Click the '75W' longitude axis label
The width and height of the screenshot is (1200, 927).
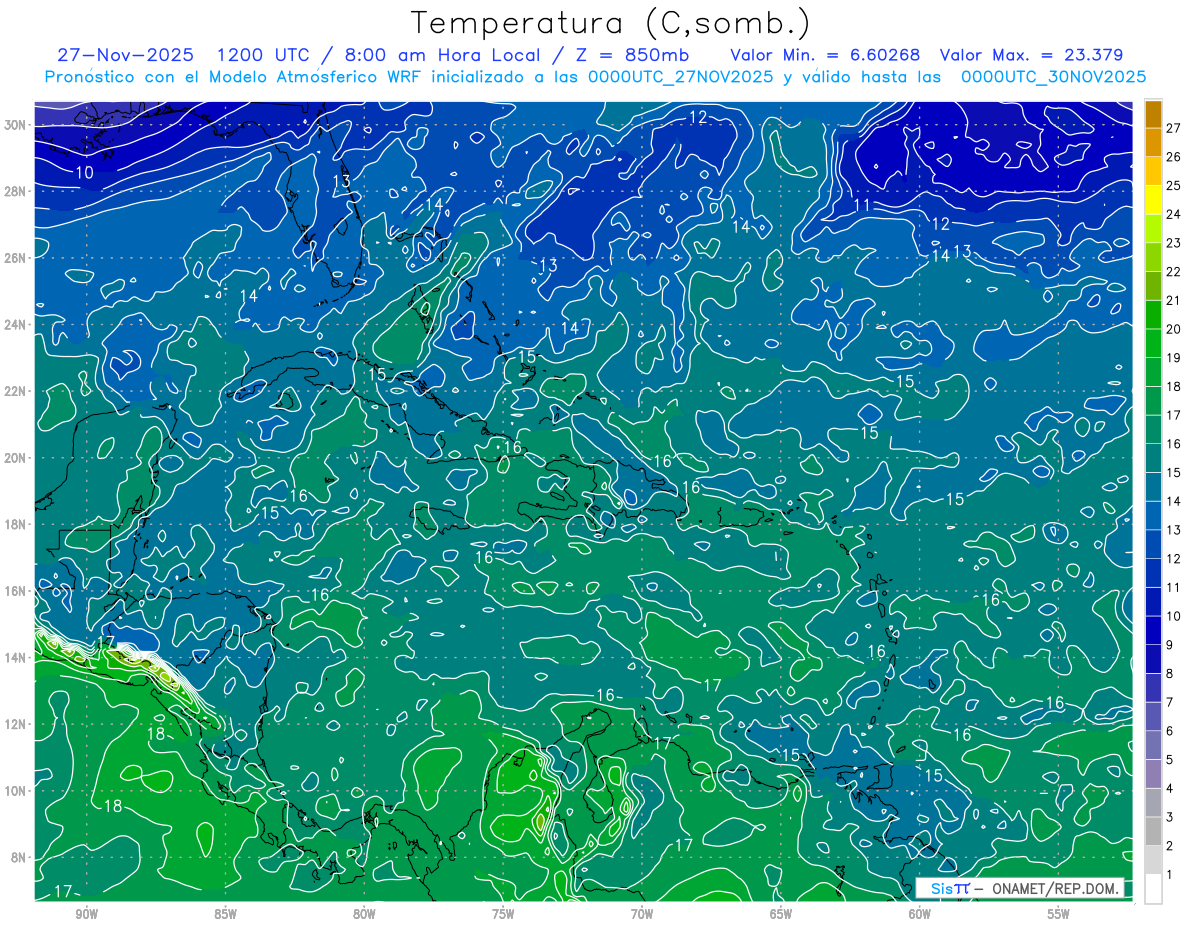click(x=503, y=914)
